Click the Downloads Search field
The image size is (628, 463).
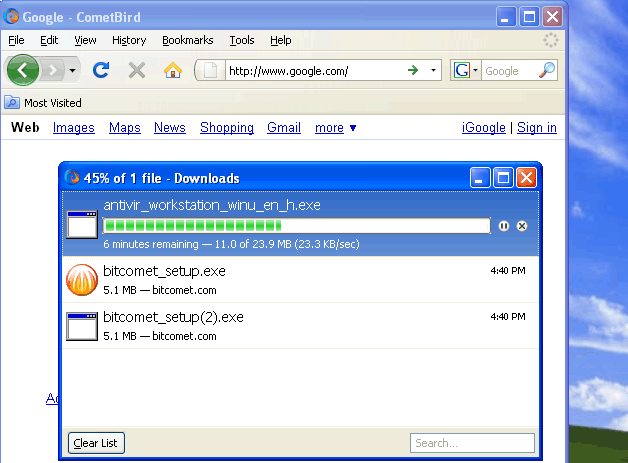point(472,443)
